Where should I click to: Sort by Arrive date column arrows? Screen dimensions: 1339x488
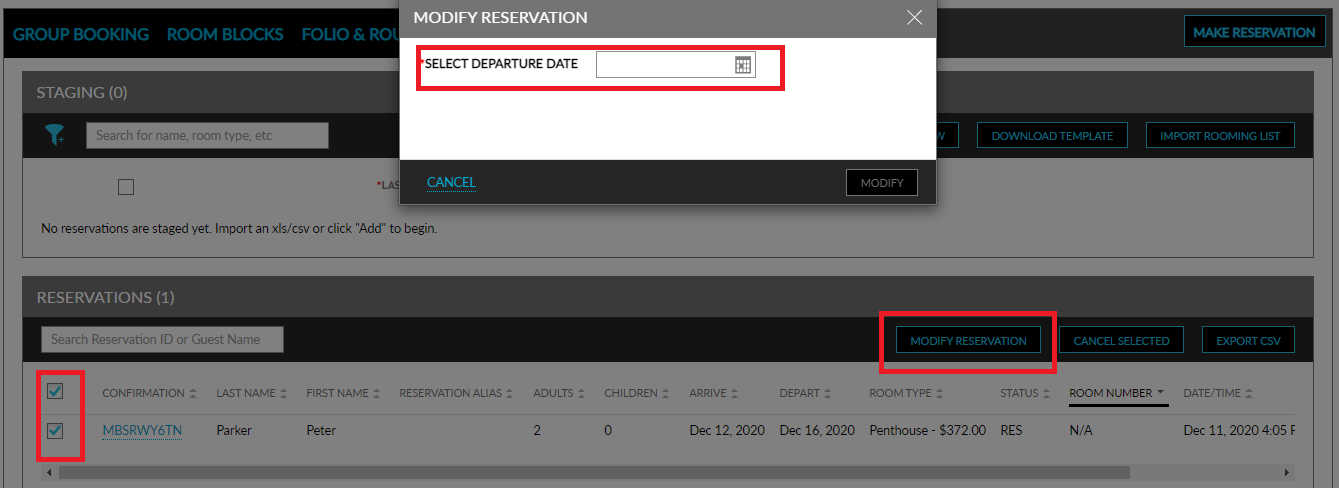coord(735,394)
